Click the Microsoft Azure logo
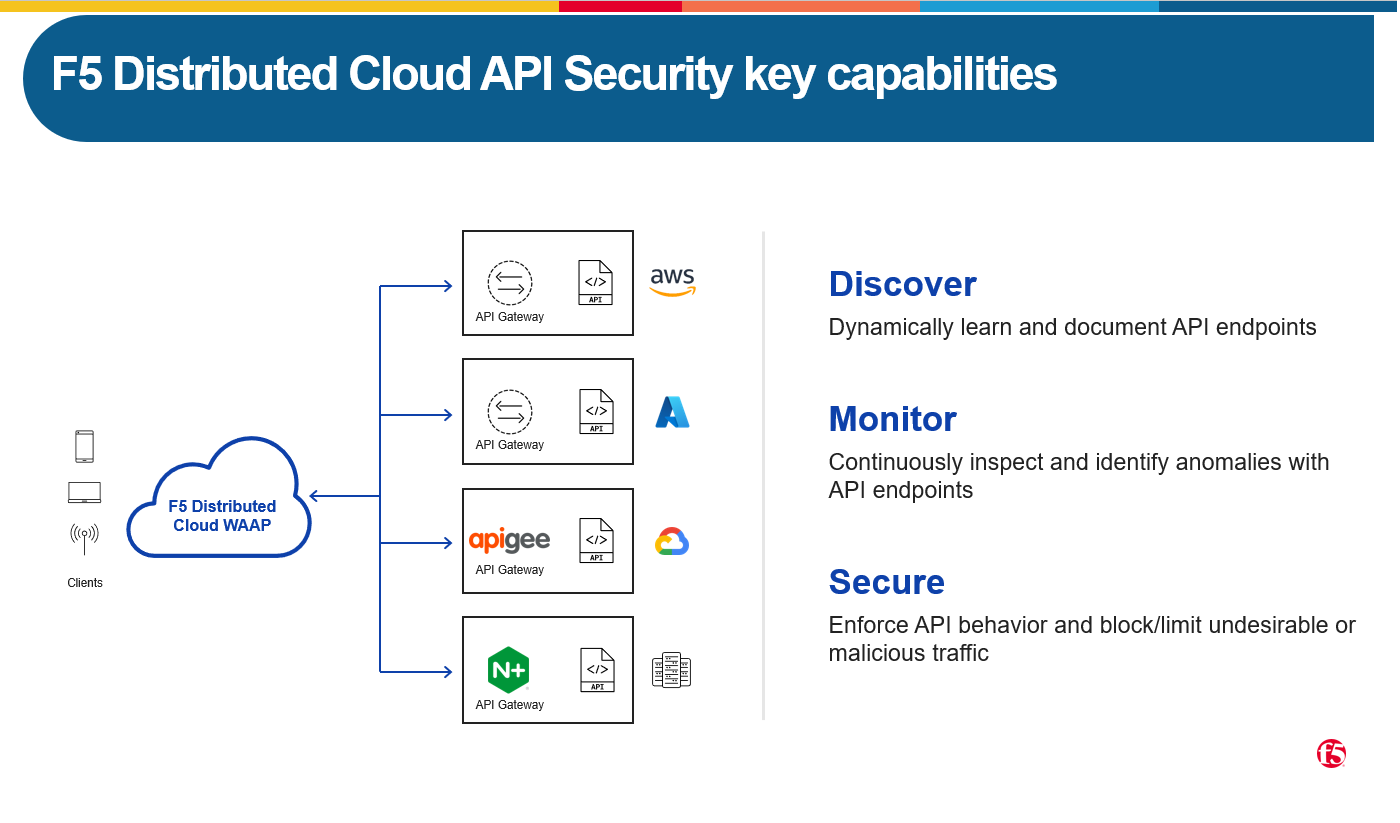 (672, 412)
